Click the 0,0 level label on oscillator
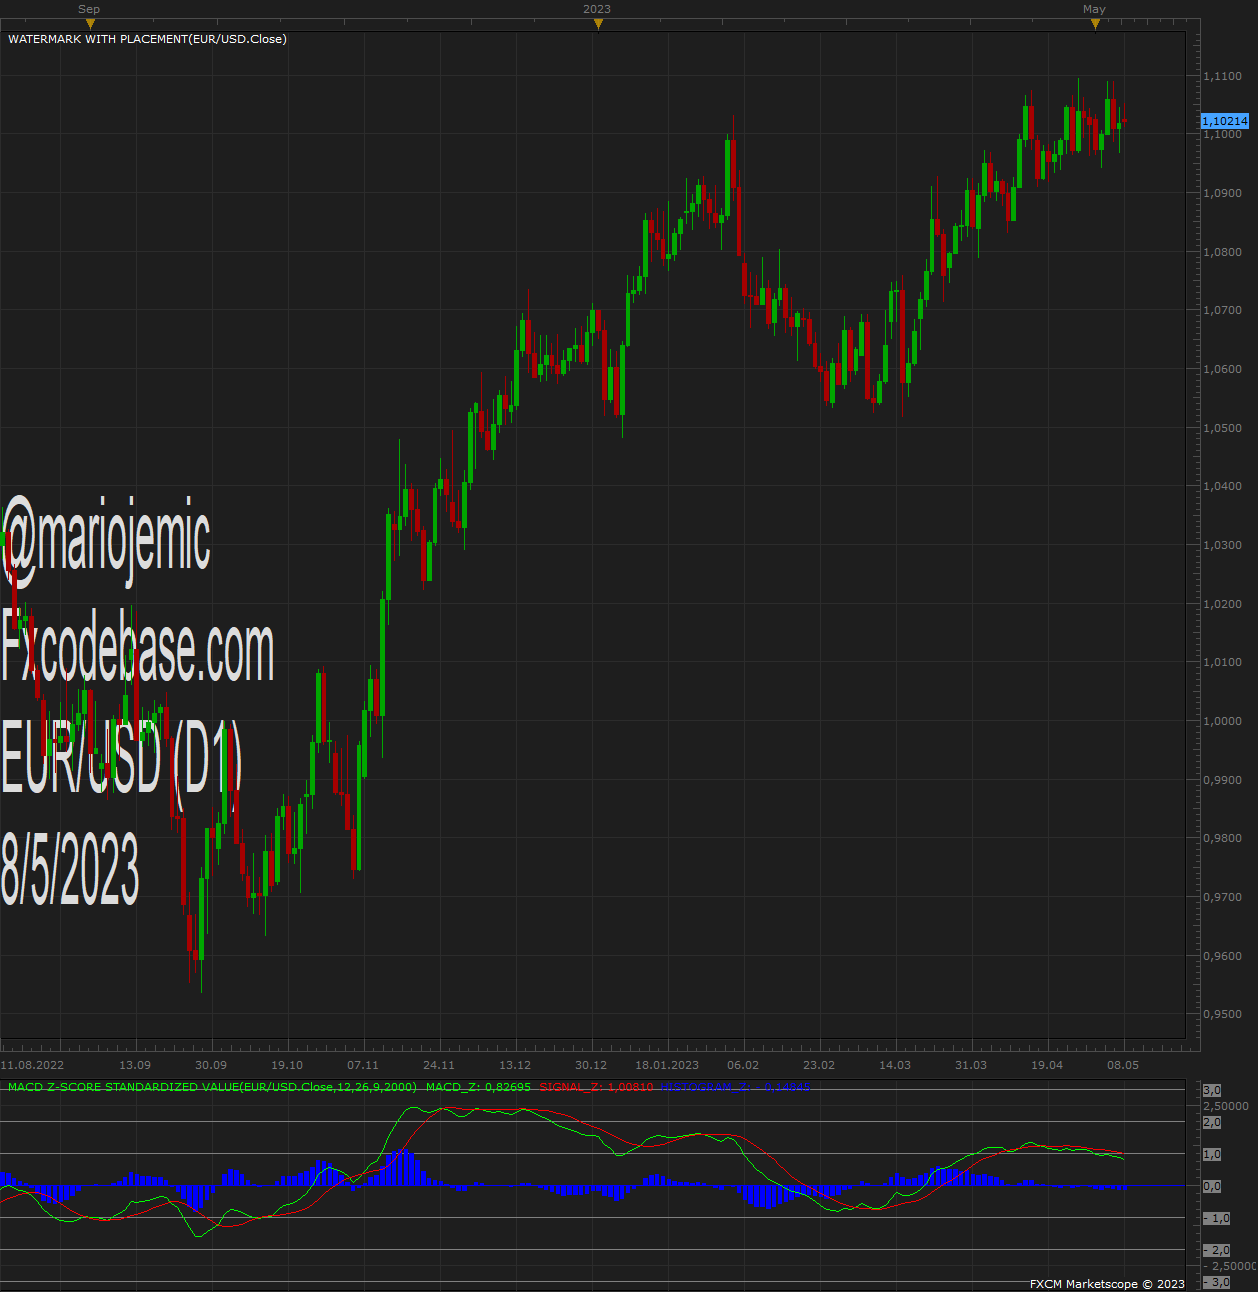The width and height of the screenshot is (1258, 1292). [1212, 1186]
